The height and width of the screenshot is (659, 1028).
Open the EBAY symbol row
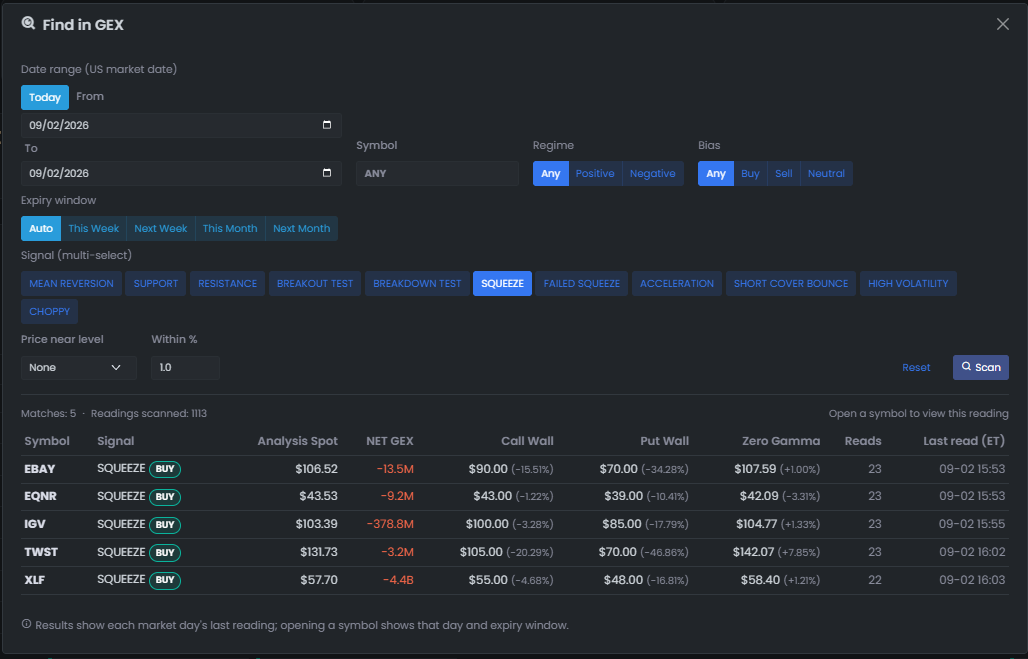pos(515,469)
